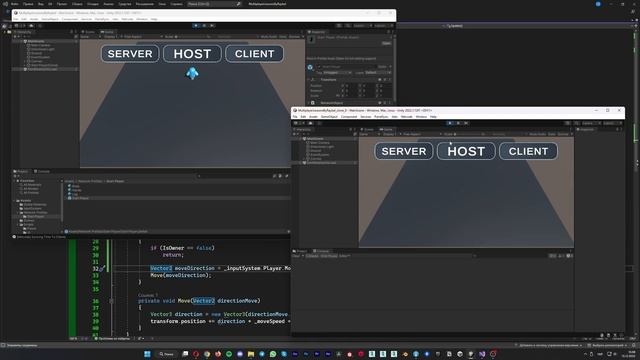The width and height of the screenshot is (640, 360).
Task: Click Play button in left Unity window
Action: (196, 25)
